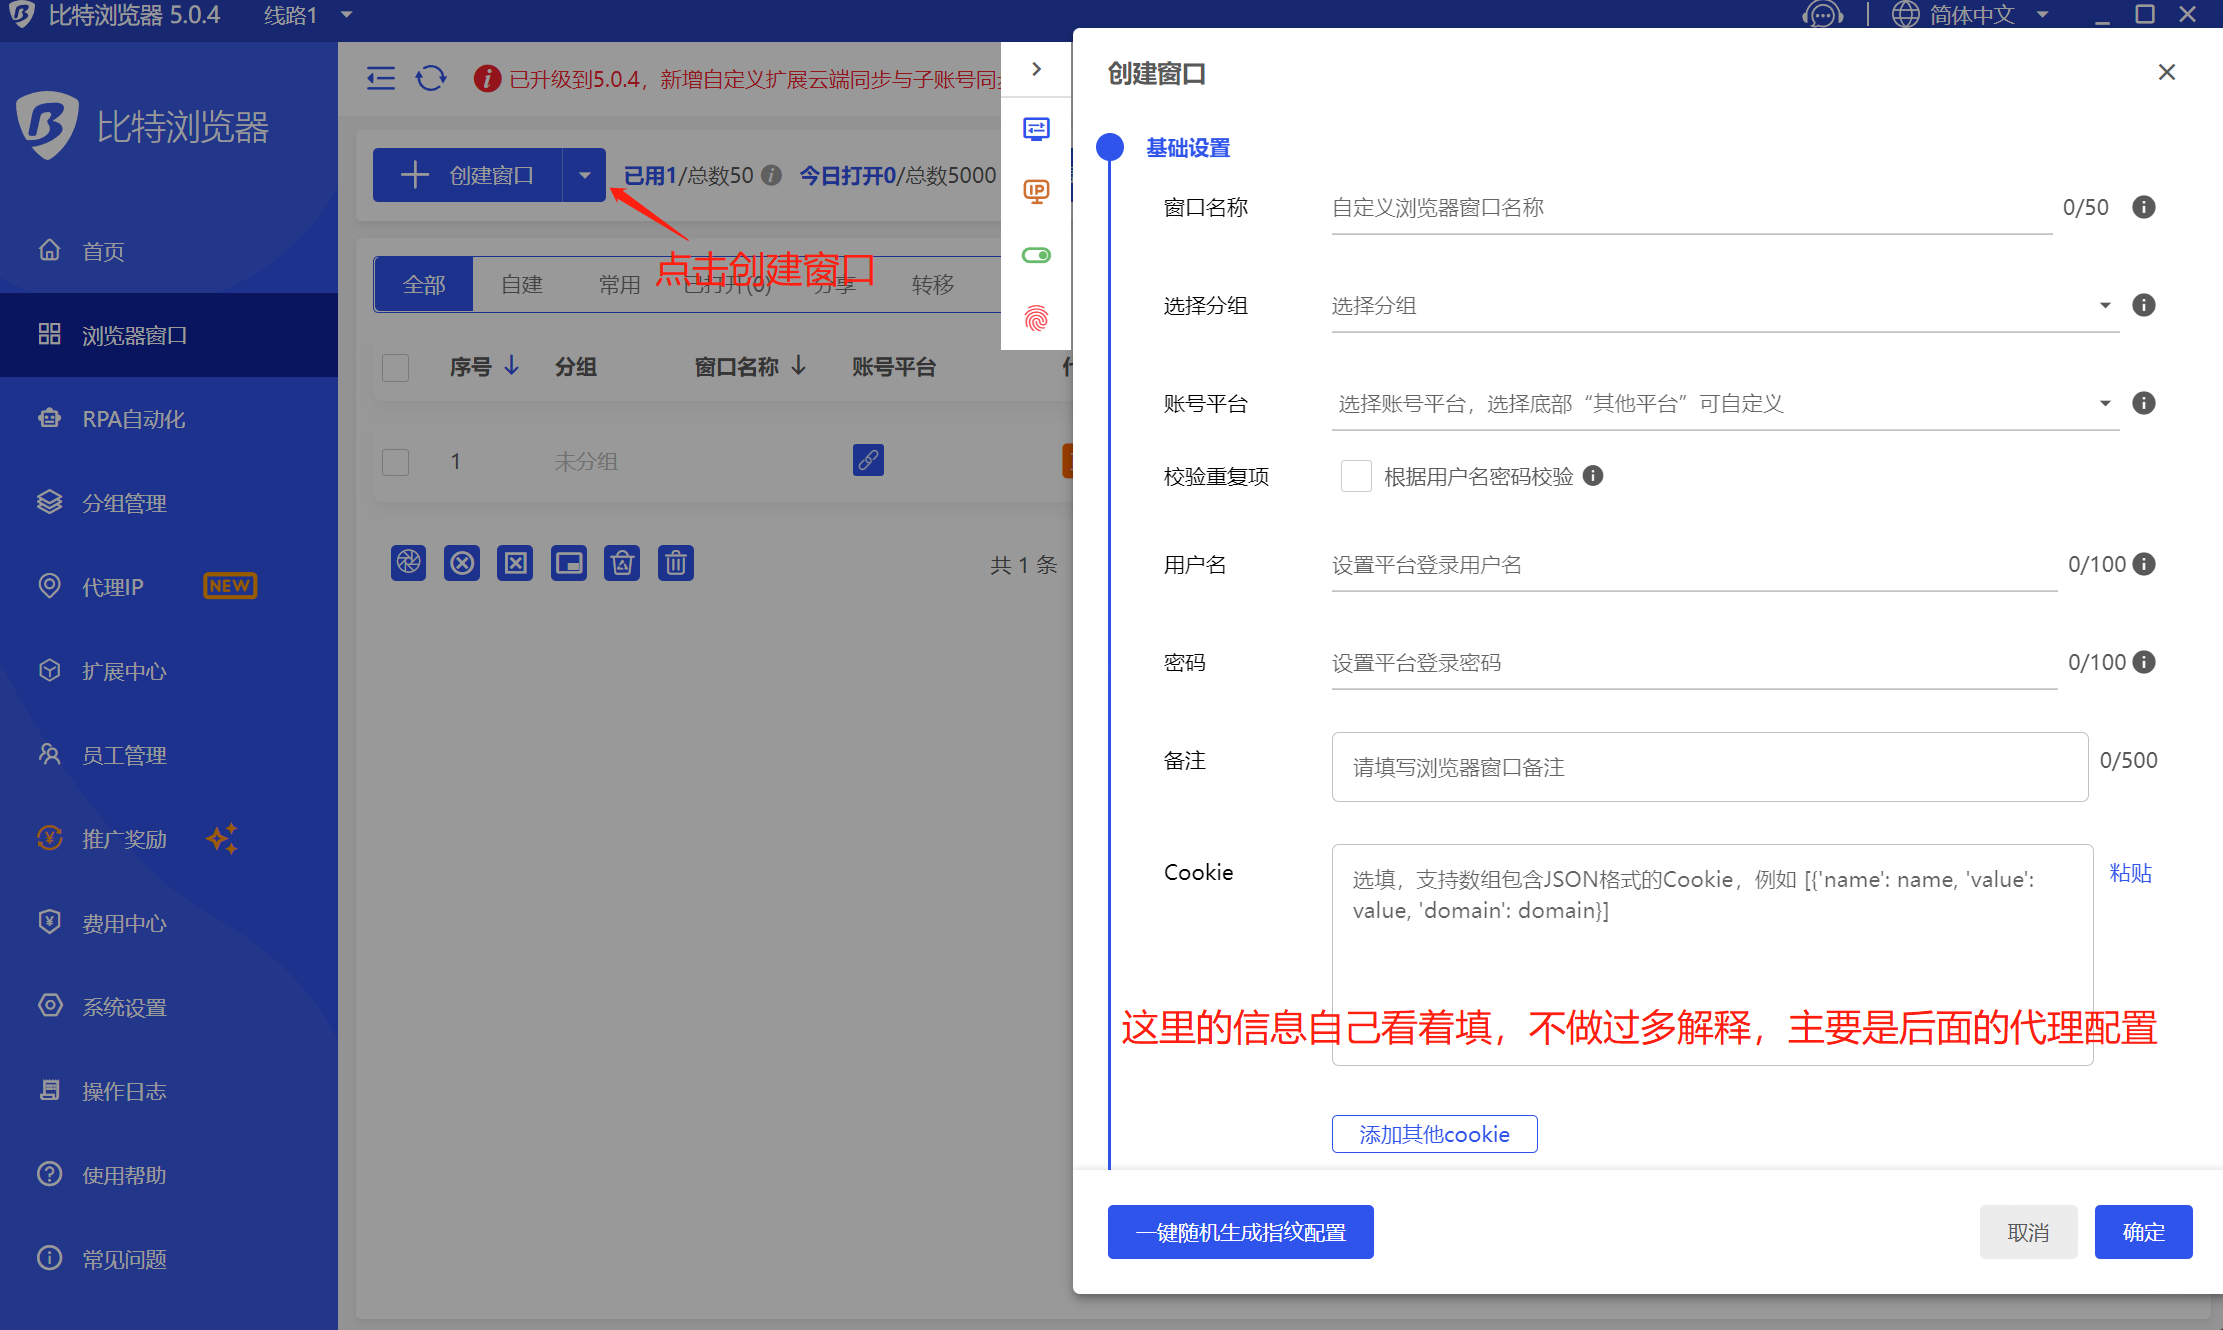Screen dimensions: 2223x1330
Task: Open 分组管理 in sidebar
Action: [169, 503]
